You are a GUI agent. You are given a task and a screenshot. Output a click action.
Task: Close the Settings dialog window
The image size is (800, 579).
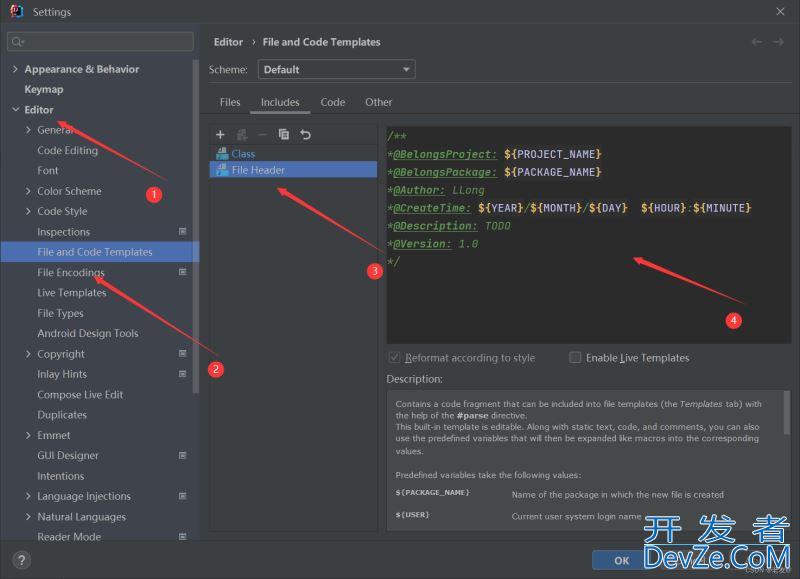coord(780,11)
